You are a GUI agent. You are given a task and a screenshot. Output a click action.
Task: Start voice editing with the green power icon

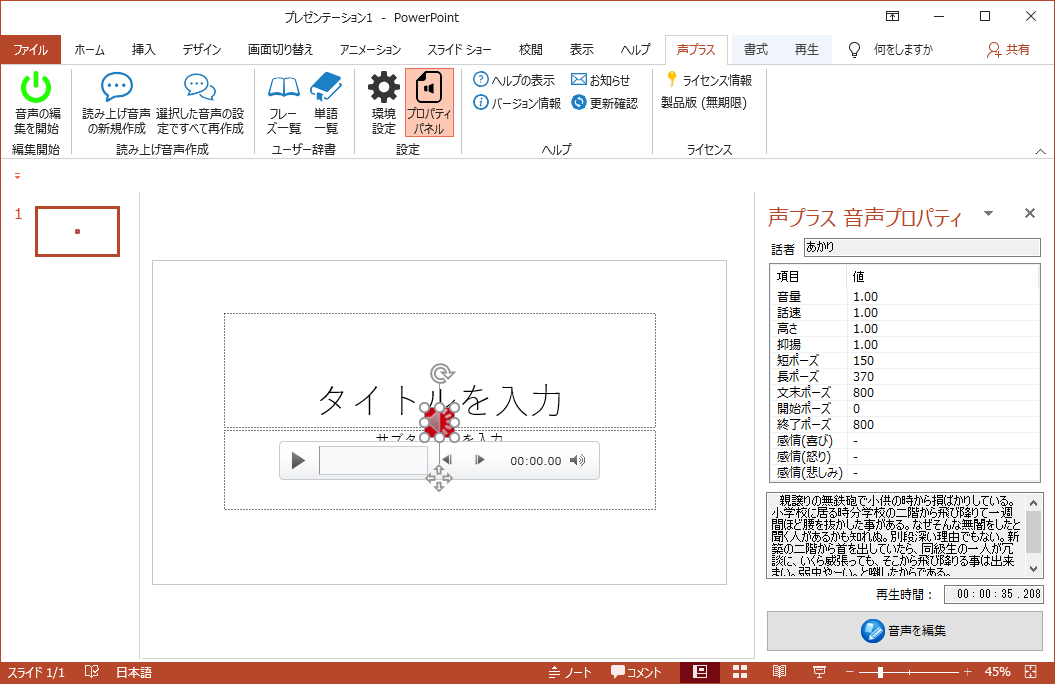[x=36, y=104]
